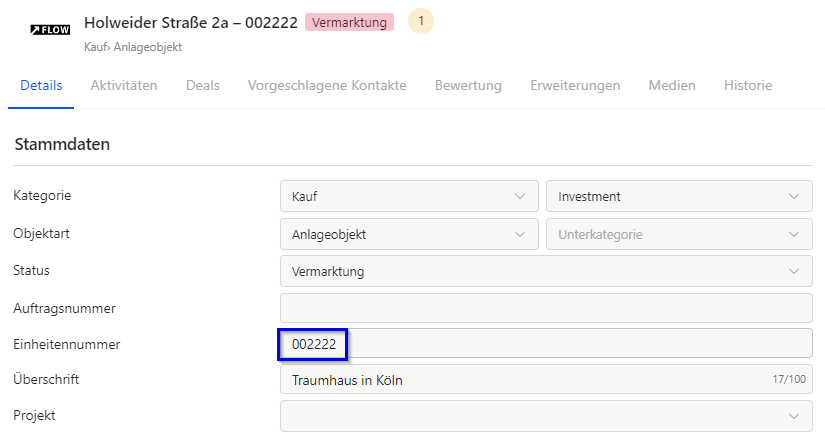
Task: Go to Vorgeschlagene Kontakte tab
Action: pos(327,86)
